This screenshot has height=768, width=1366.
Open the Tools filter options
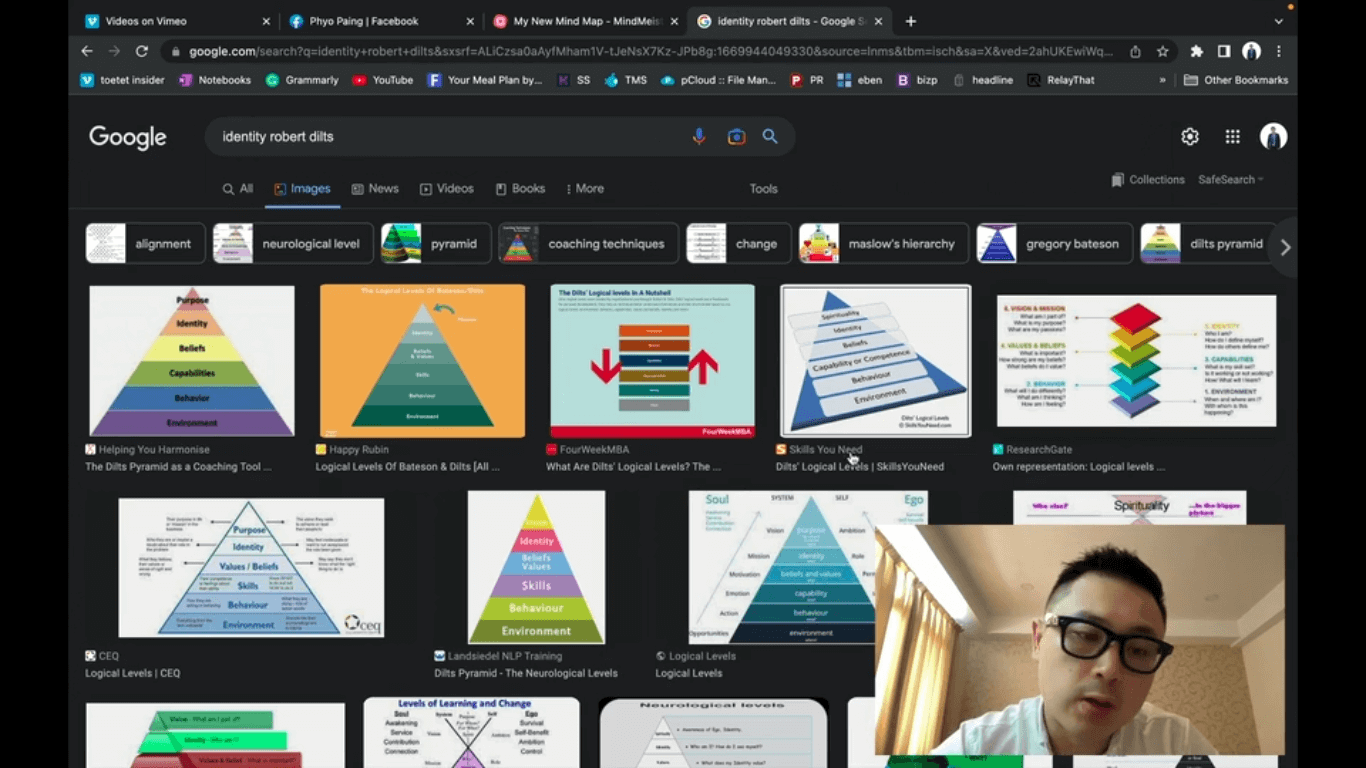tap(763, 188)
